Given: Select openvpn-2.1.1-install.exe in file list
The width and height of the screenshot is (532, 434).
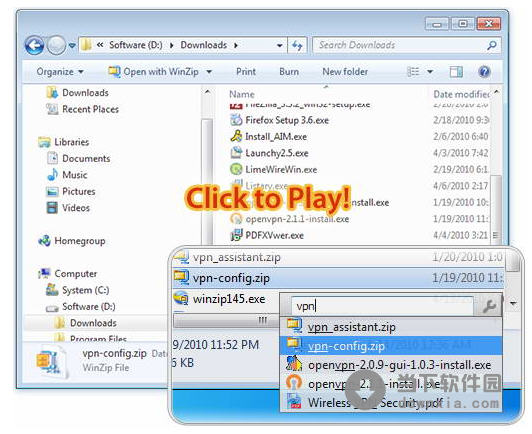Looking at the screenshot, I should [289, 219].
